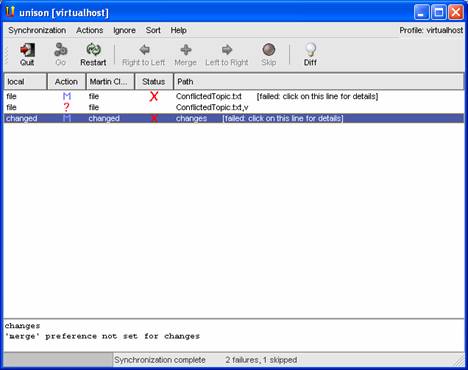Maximize the unison window

tap(439, 12)
